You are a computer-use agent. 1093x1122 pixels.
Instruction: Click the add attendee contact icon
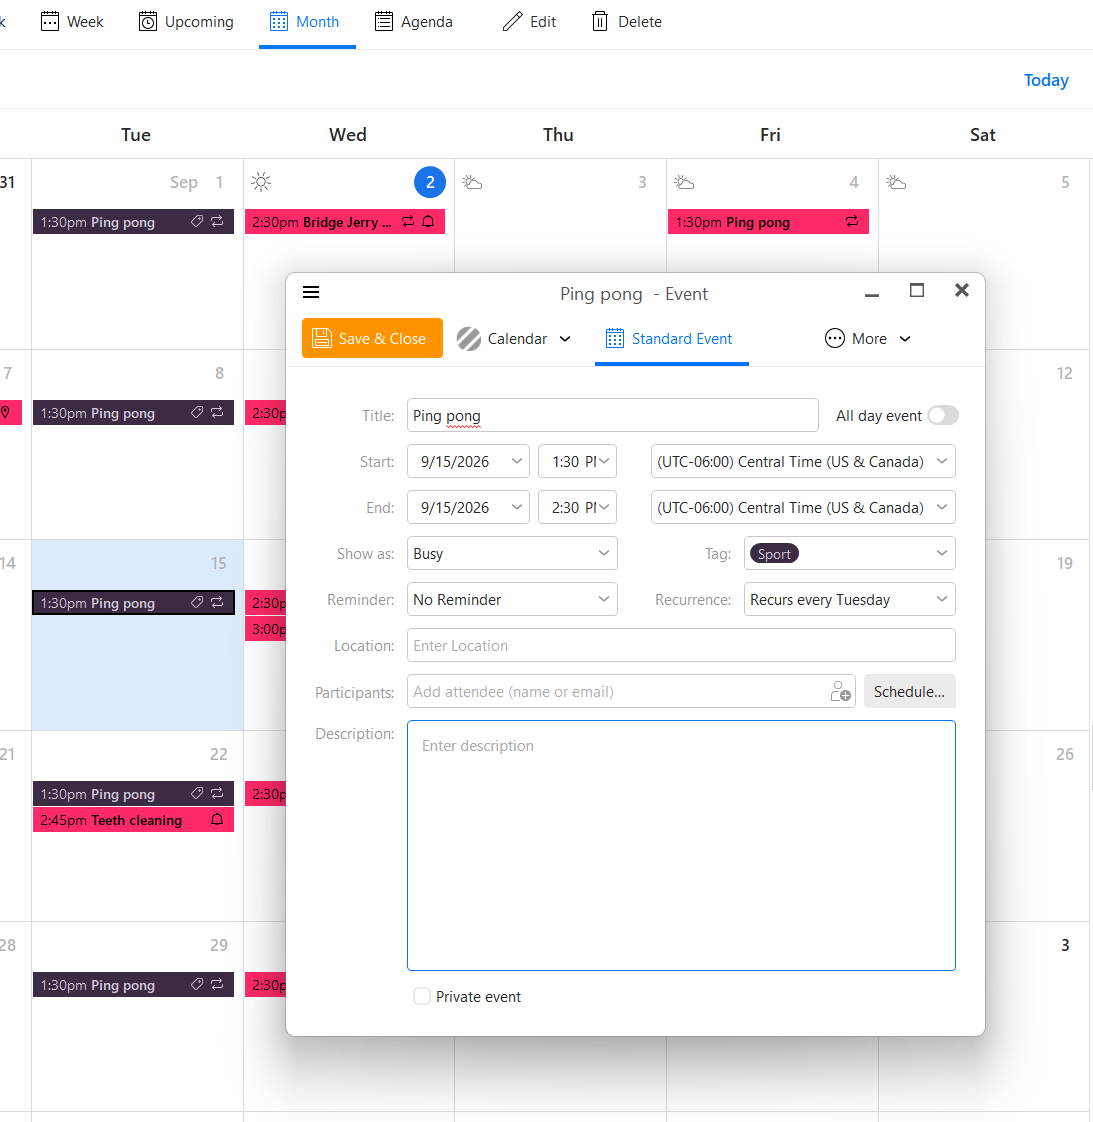[840, 691]
